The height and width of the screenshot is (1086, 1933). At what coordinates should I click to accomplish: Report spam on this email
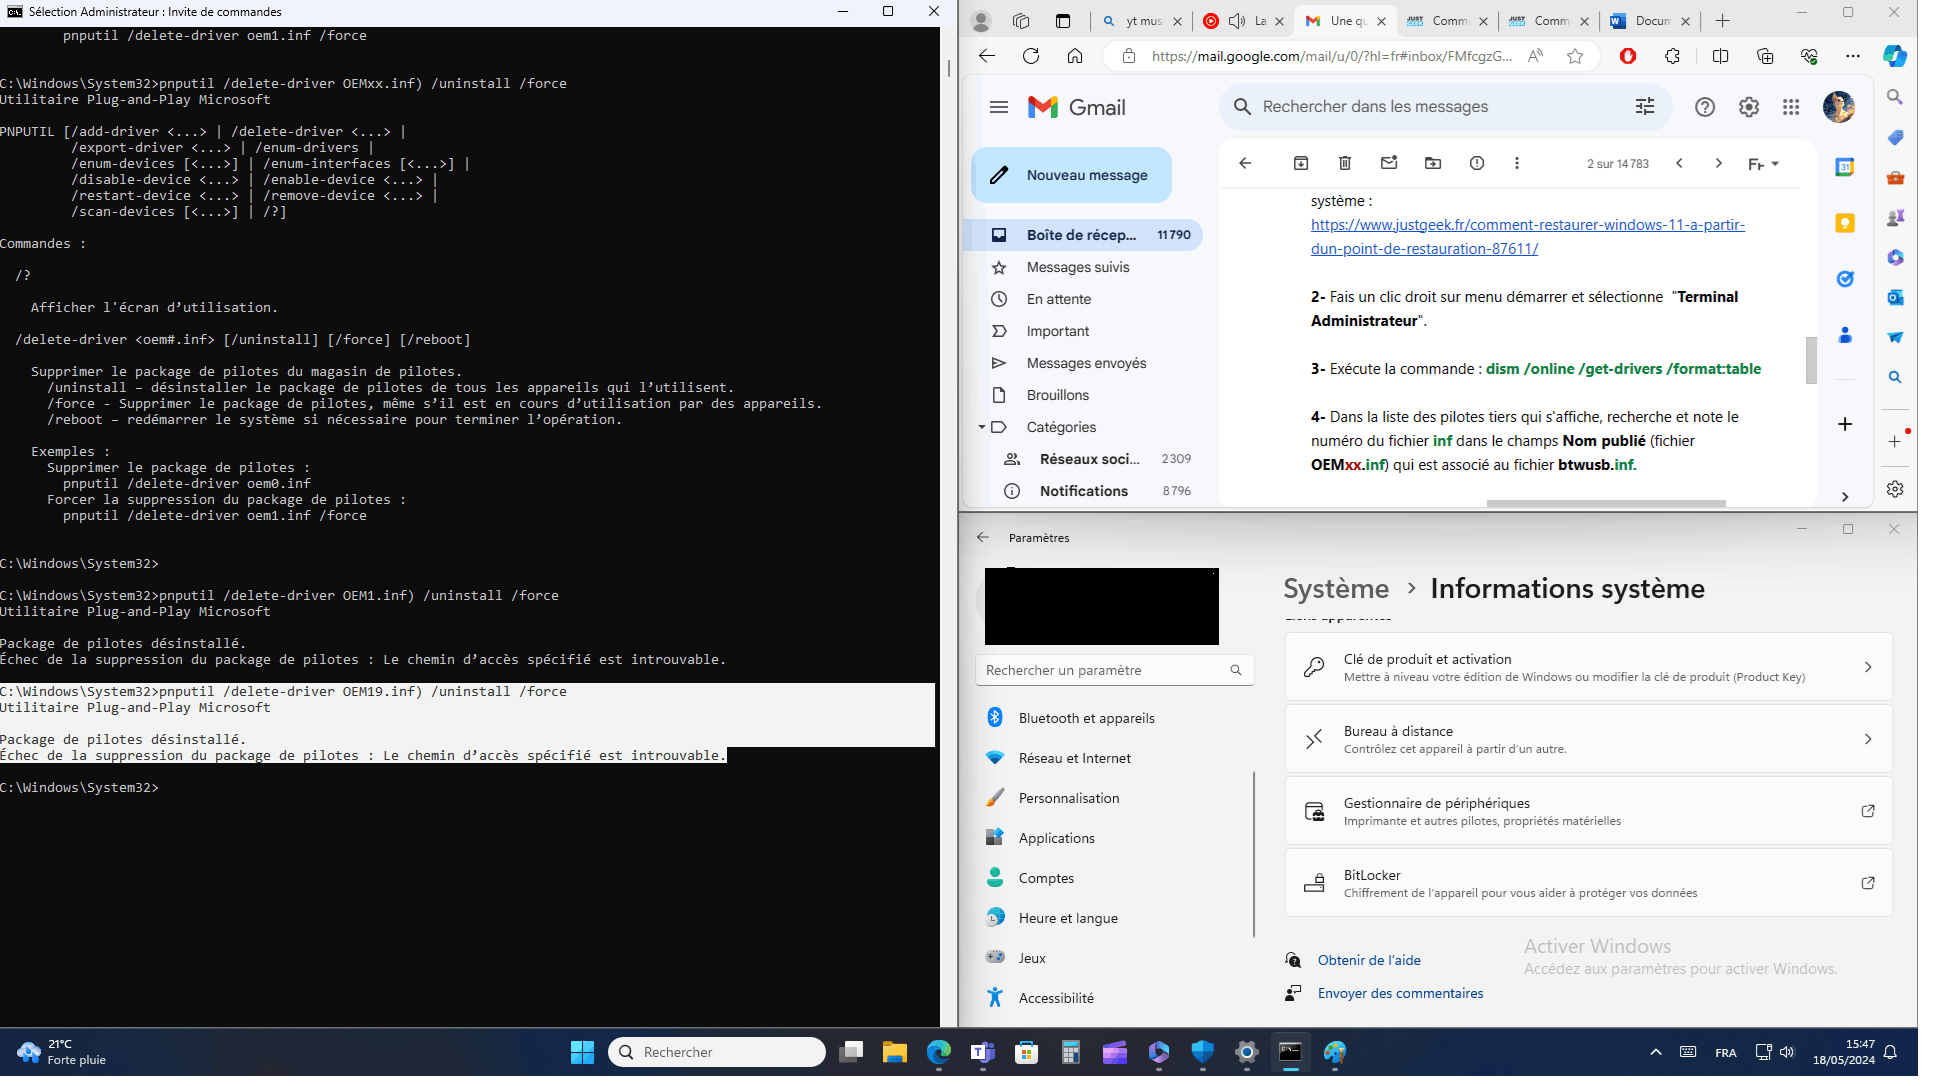tap(1476, 163)
